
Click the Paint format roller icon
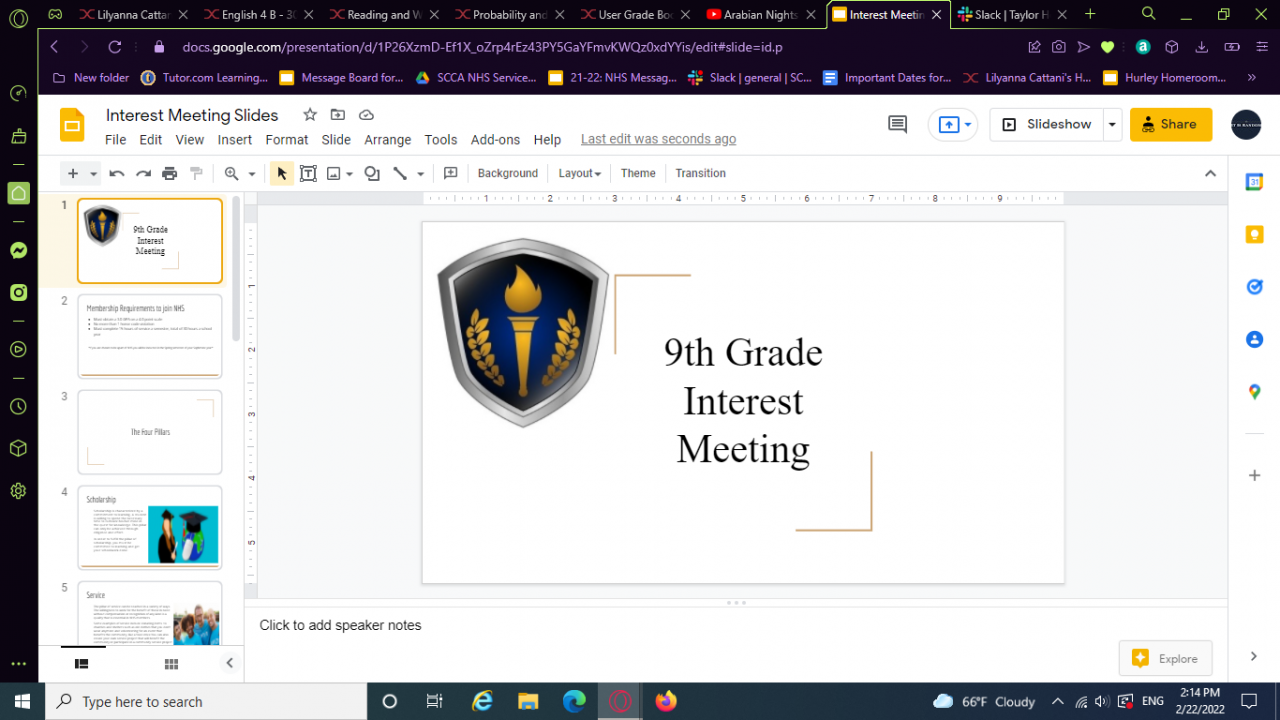coord(196,173)
